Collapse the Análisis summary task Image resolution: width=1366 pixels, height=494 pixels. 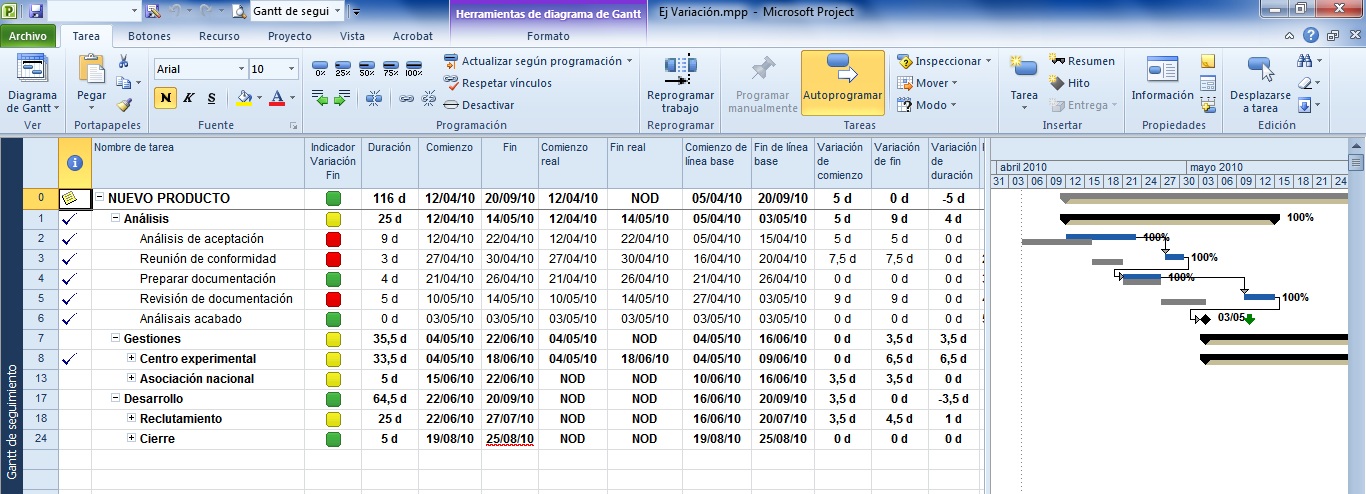pyautogui.click(x=116, y=218)
